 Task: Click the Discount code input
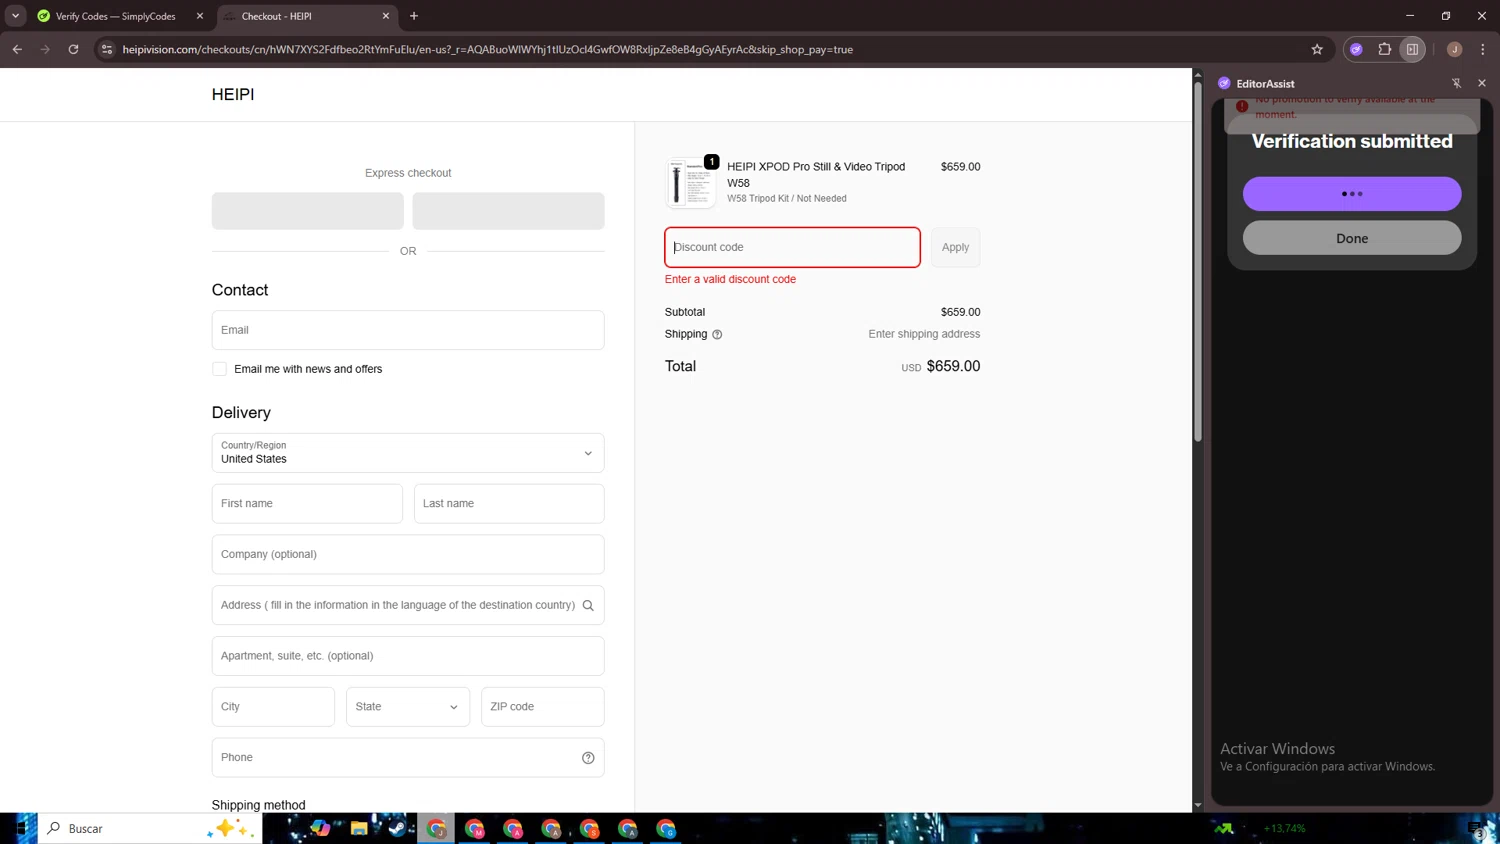[x=792, y=247]
